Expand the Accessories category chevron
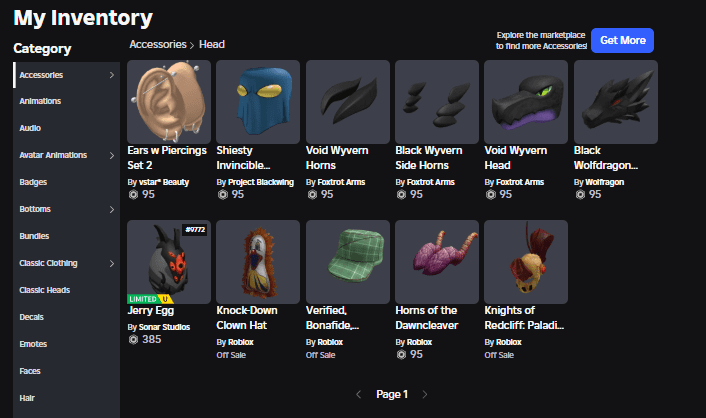 click(x=112, y=75)
